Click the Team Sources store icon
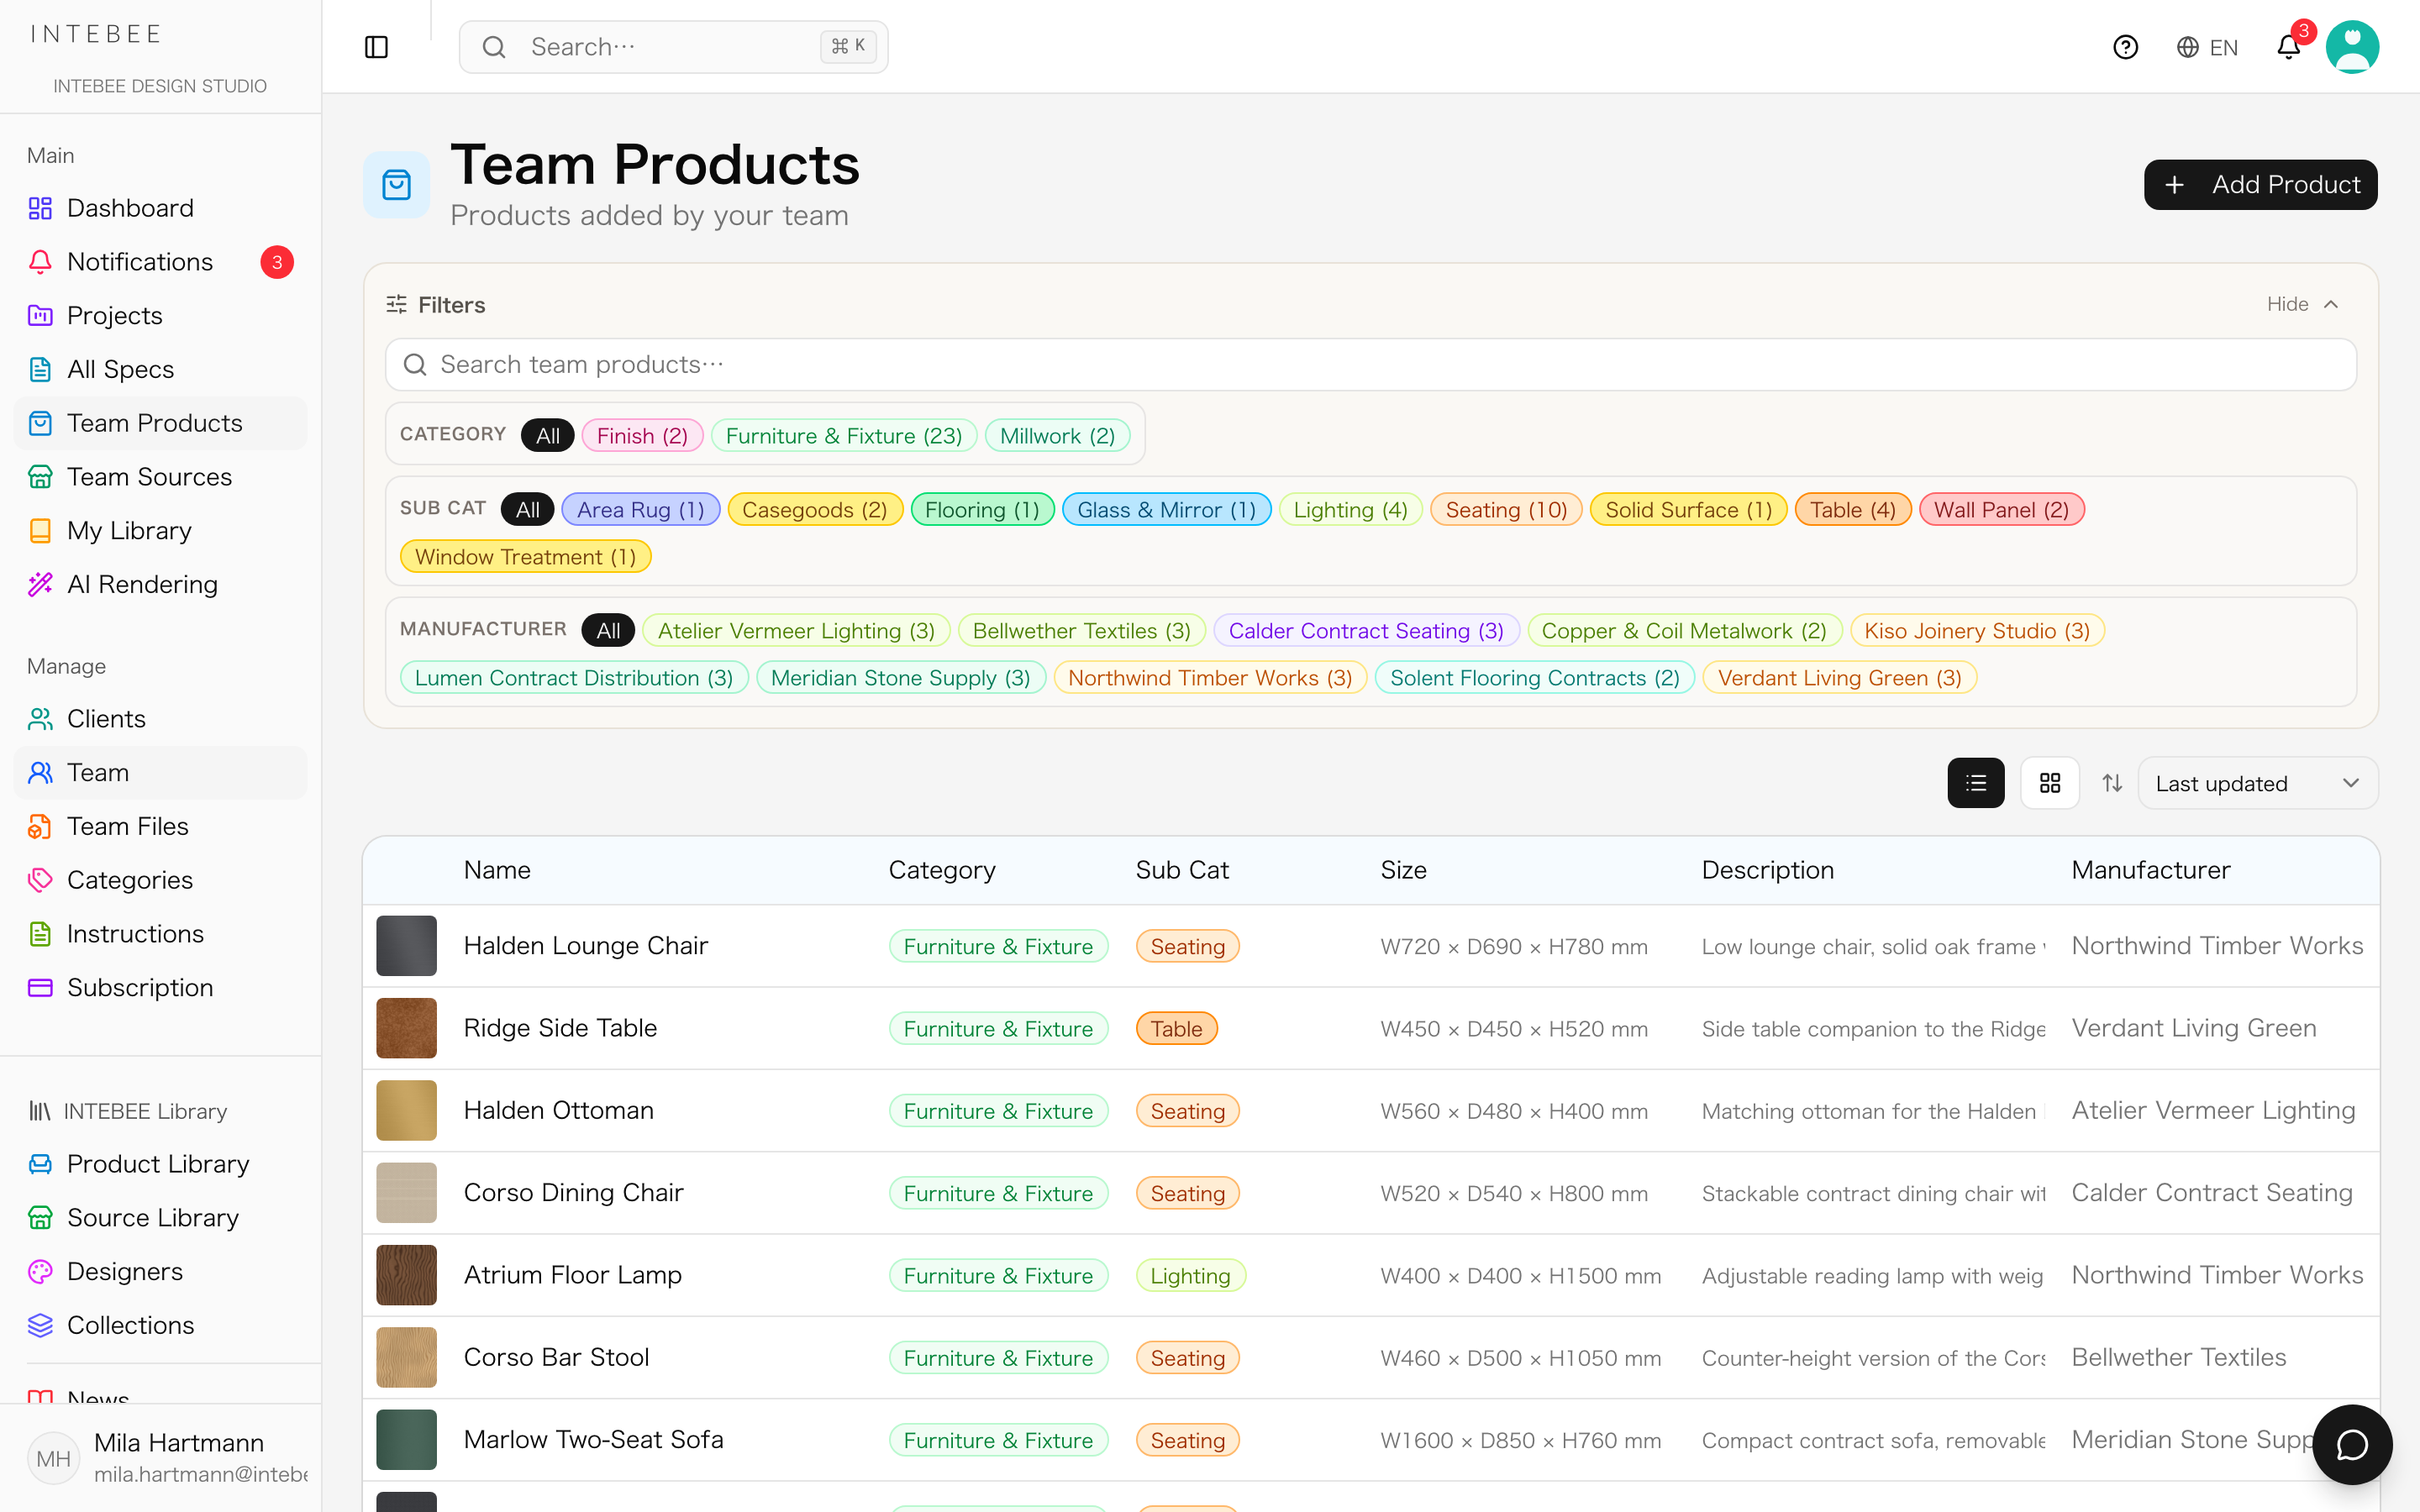2420x1512 pixels. coord(40,477)
